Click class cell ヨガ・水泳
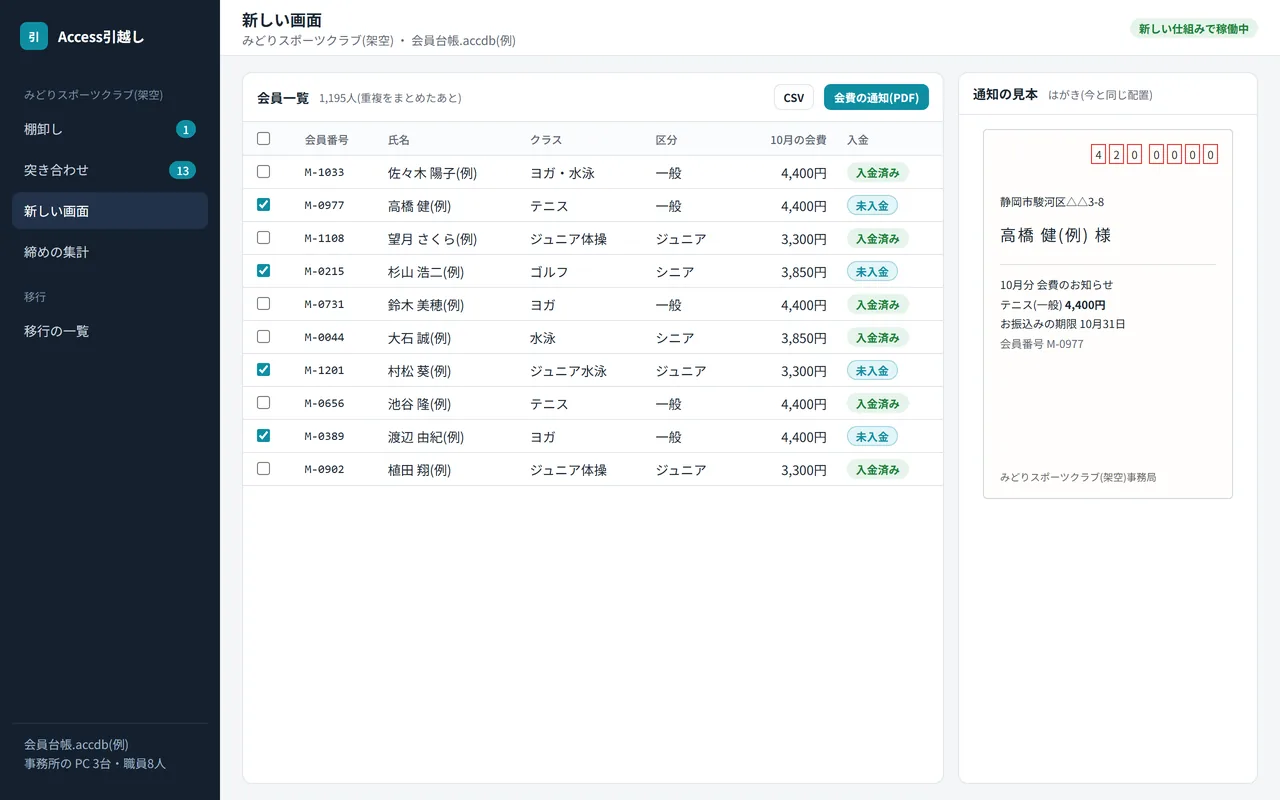This screenshot has height=800, width=1280. [562, 173]
